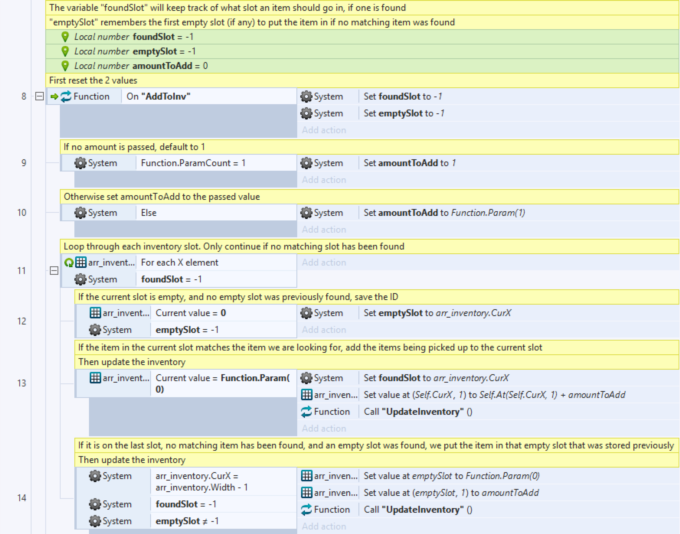Viewport: 680px width, 534px height.
Task: Click 'Add action' under the Else event
Action: pos(324,230)
